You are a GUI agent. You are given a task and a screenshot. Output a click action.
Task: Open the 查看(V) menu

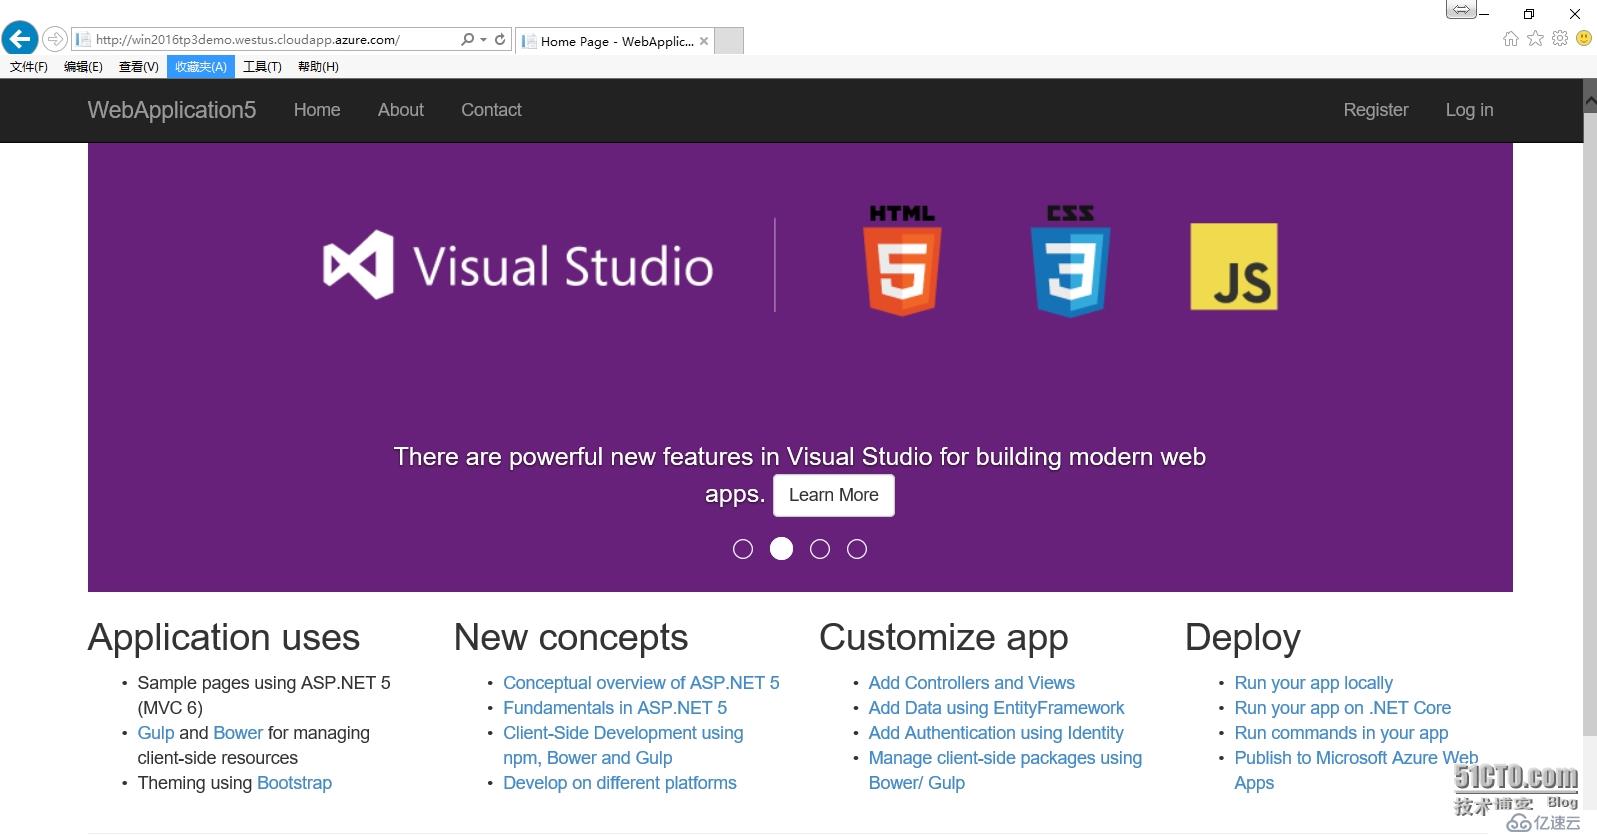[138, 67]
